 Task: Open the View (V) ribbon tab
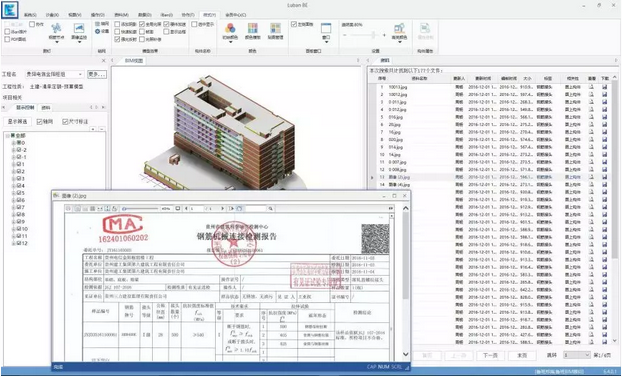click(x=74, y=15)
